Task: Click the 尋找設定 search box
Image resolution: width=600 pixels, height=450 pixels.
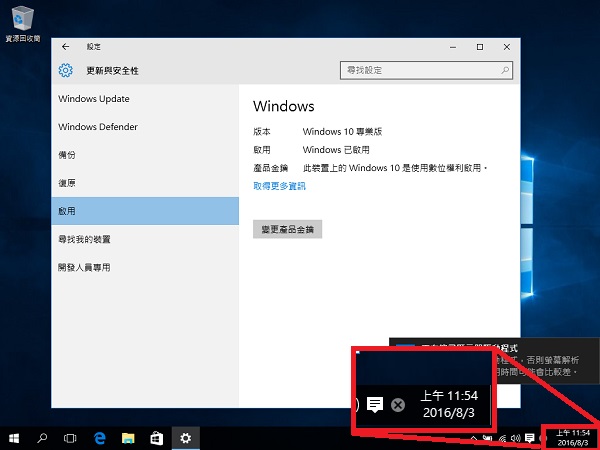Action: coord(426,70)
